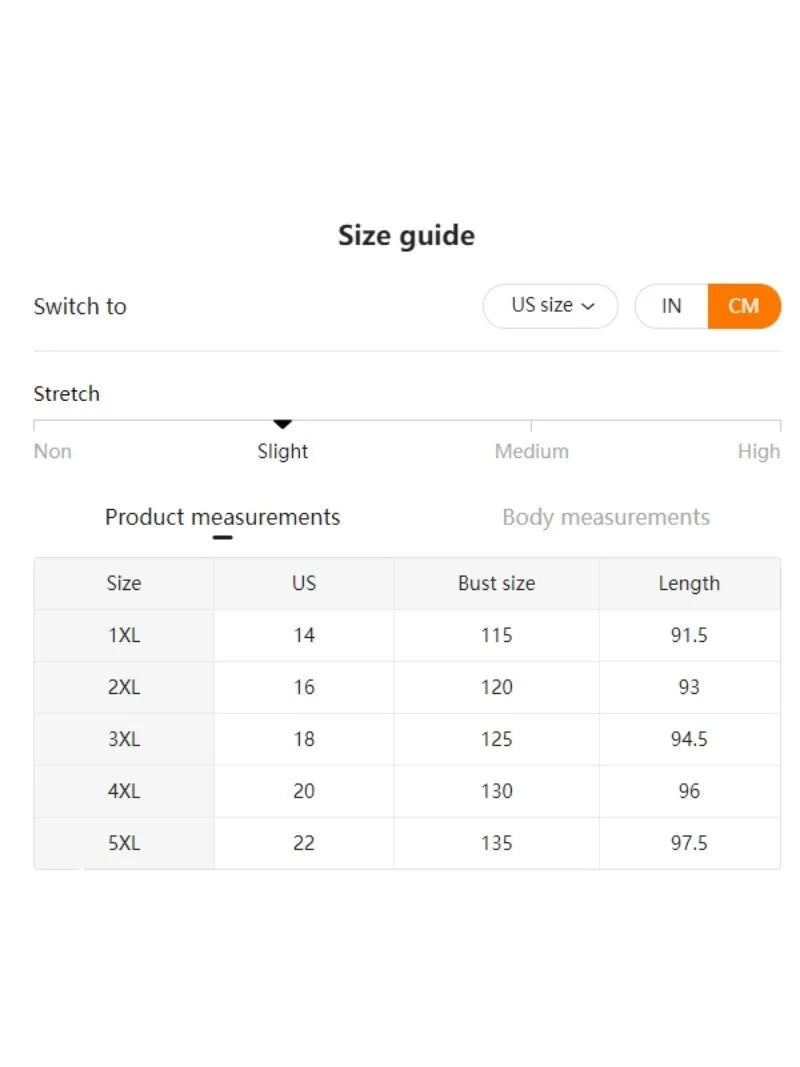Click the High stretch level label
Image resolution: width=800 pixels, height=1067 pixels.
pyautogui.click(x=758, y=452)
